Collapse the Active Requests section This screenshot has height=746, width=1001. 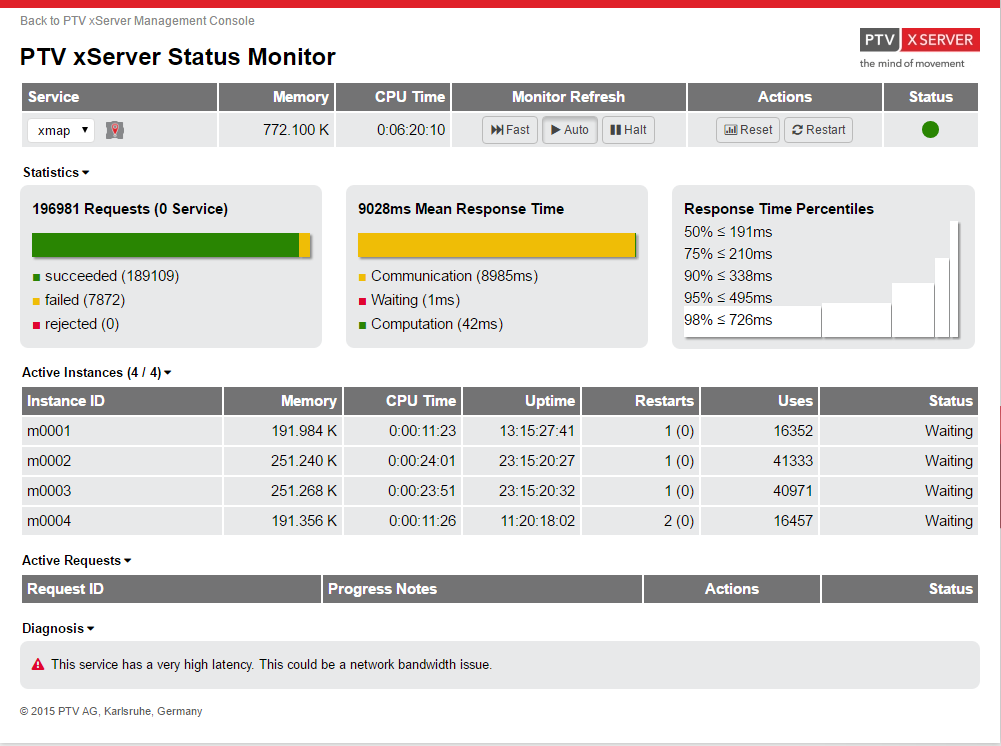tap(76, 561)
